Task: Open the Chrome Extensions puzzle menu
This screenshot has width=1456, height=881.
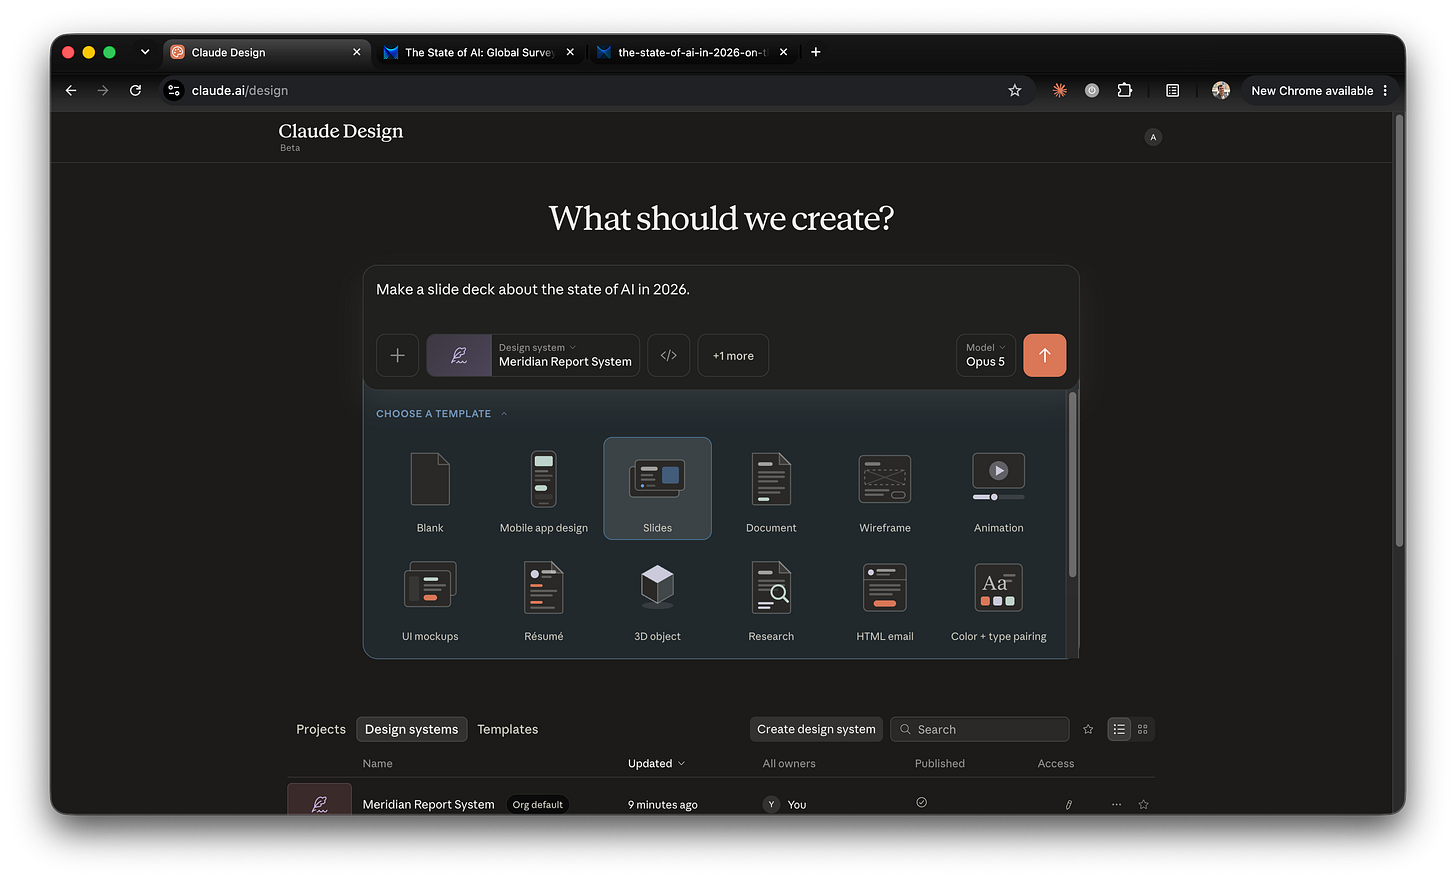Action: [x=1125, y=90]
